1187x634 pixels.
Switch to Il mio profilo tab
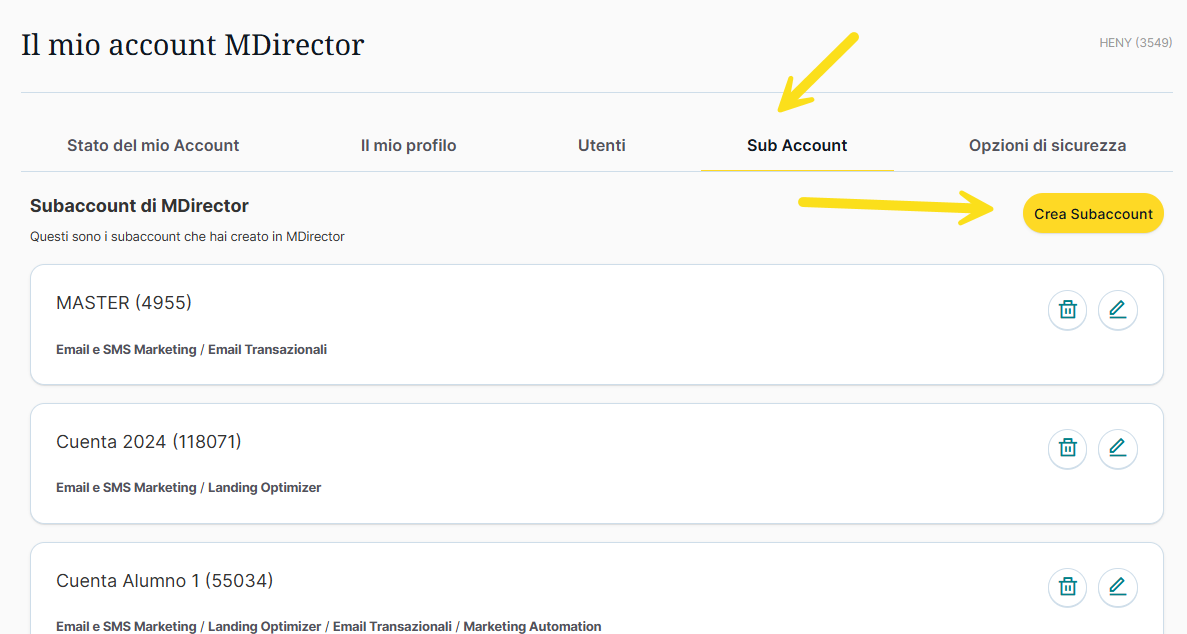(408, 146)
